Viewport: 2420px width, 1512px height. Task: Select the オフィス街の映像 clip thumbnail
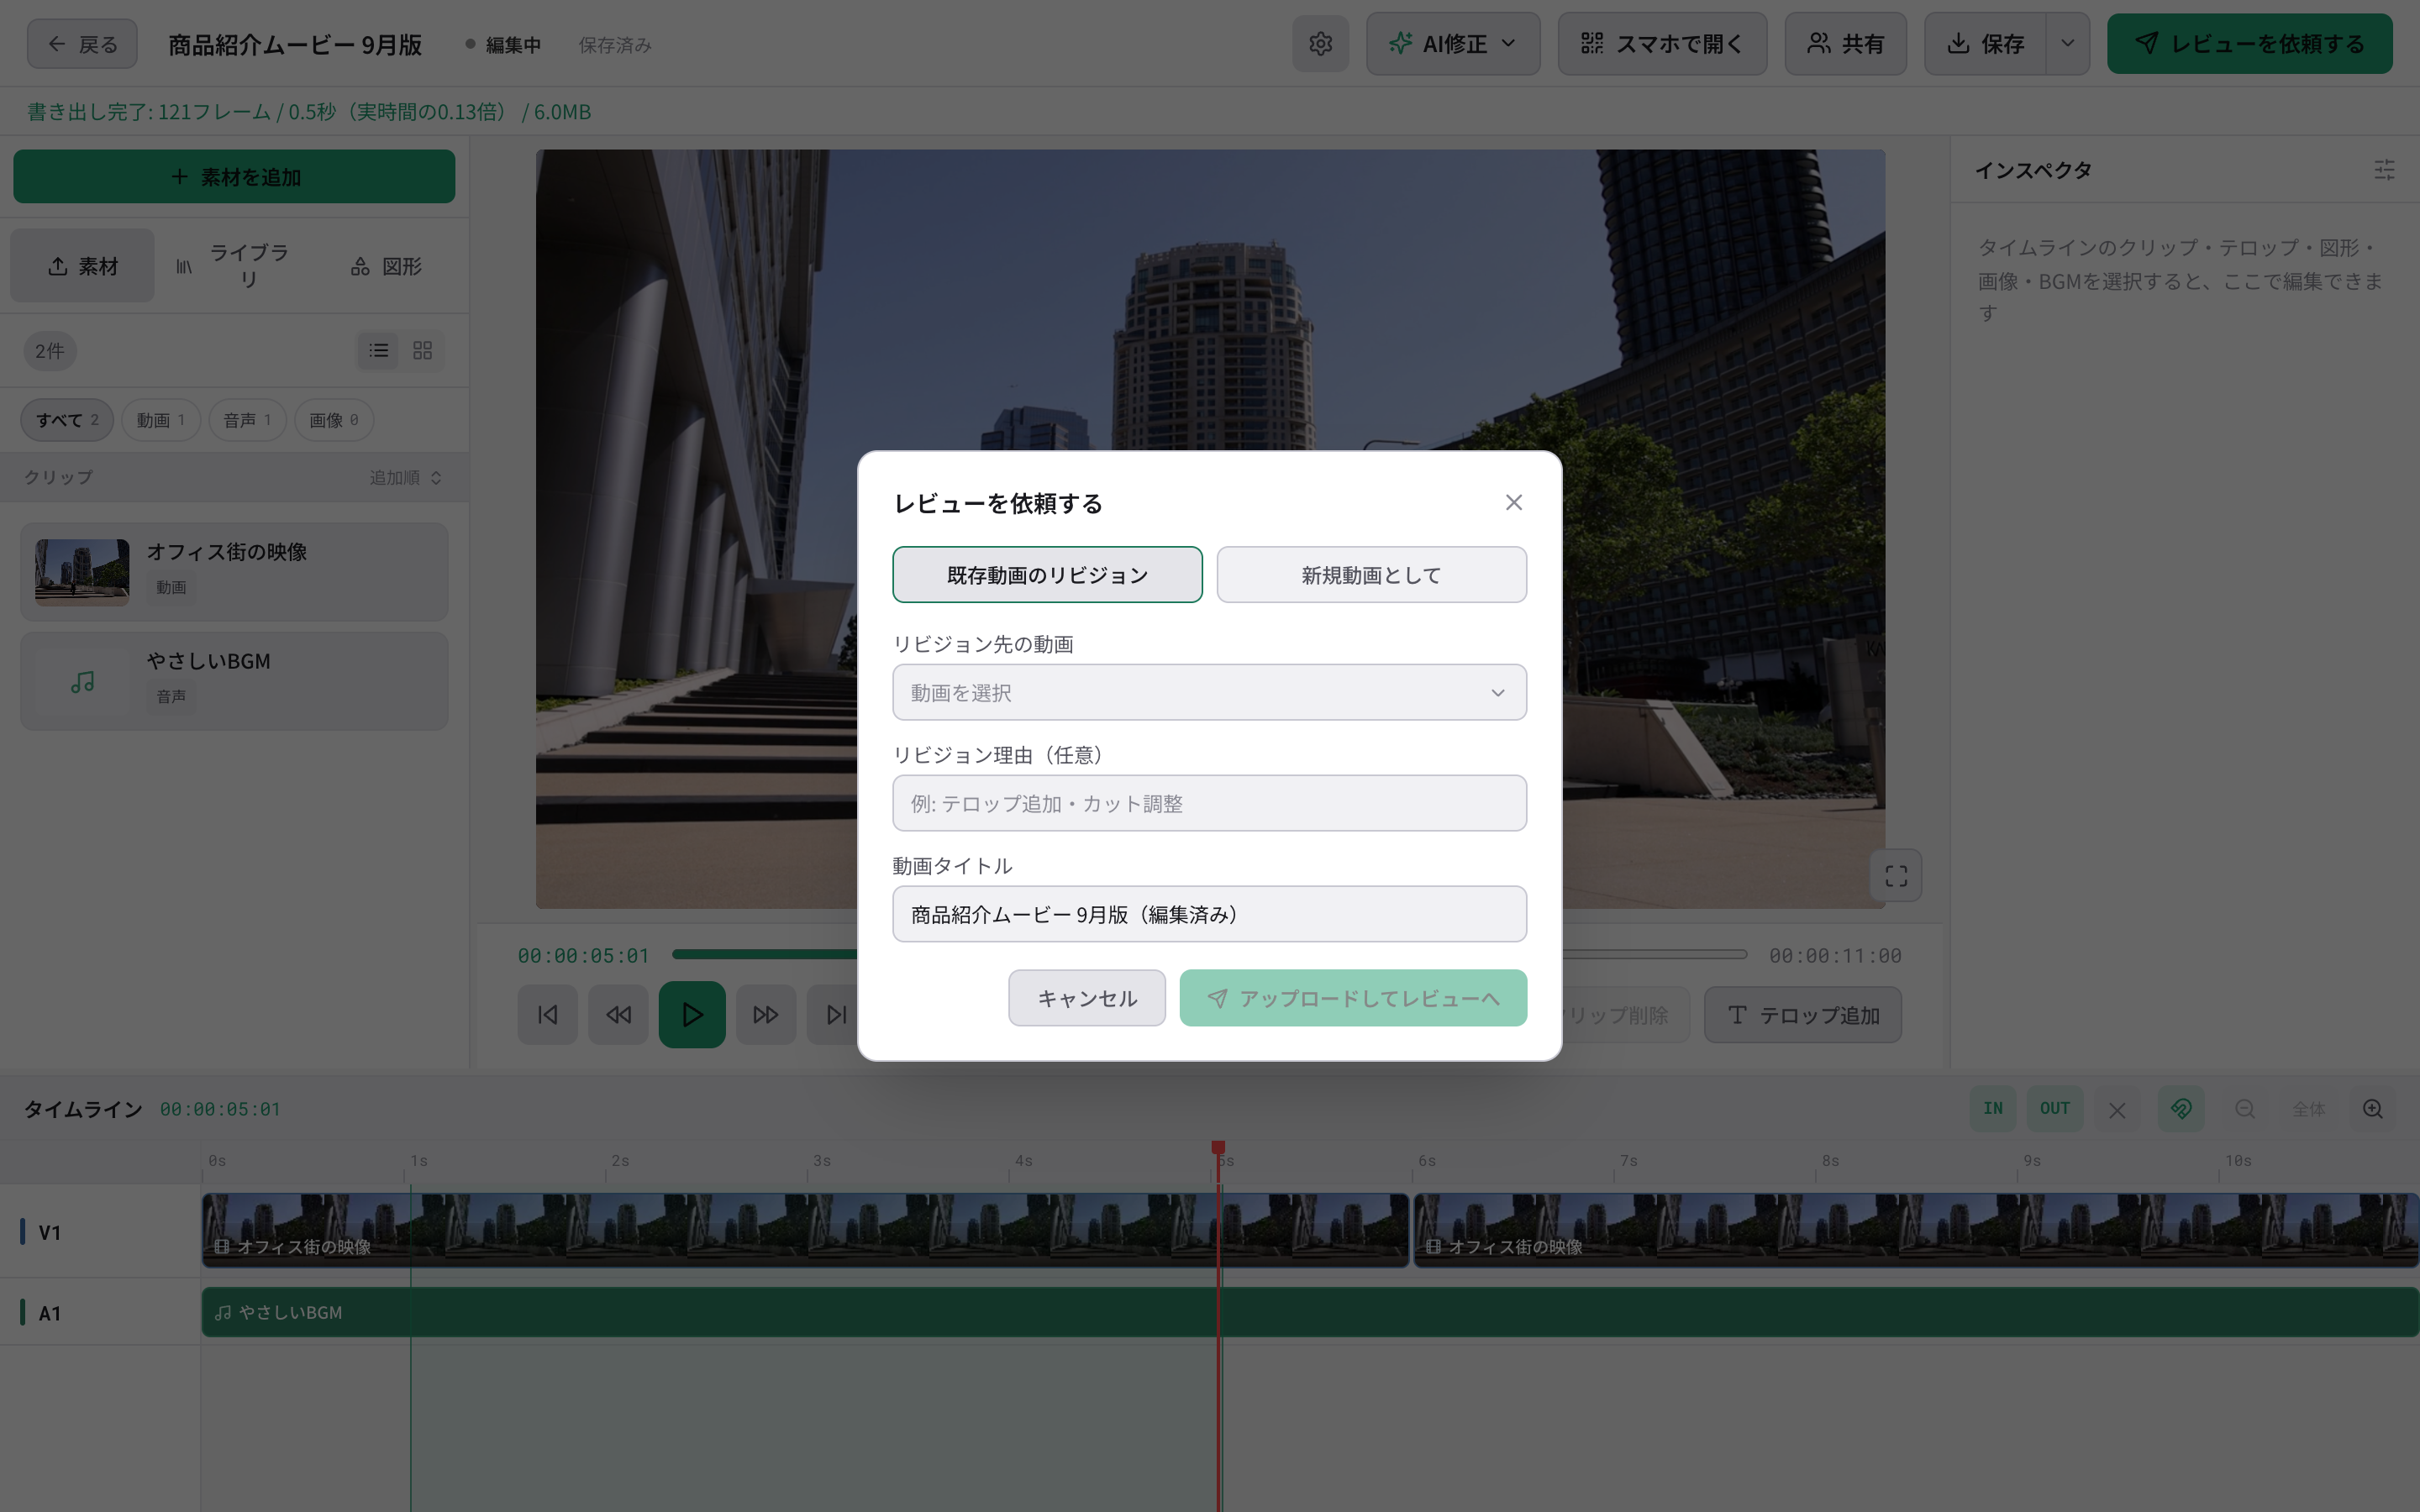(x=82, y=572)
